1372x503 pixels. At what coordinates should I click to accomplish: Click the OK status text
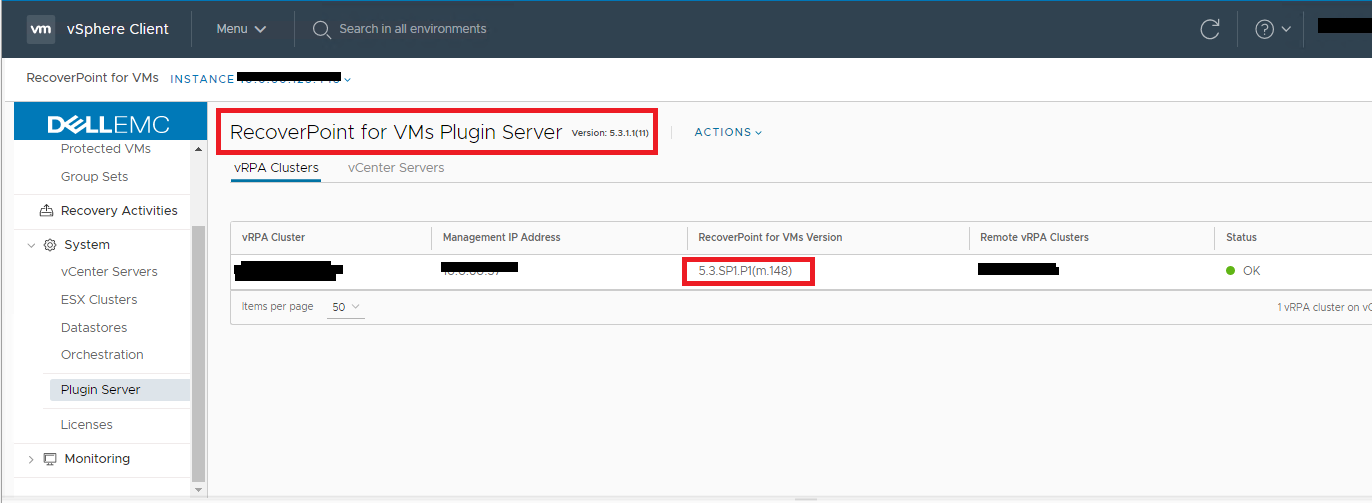[x=1251, y=271]
